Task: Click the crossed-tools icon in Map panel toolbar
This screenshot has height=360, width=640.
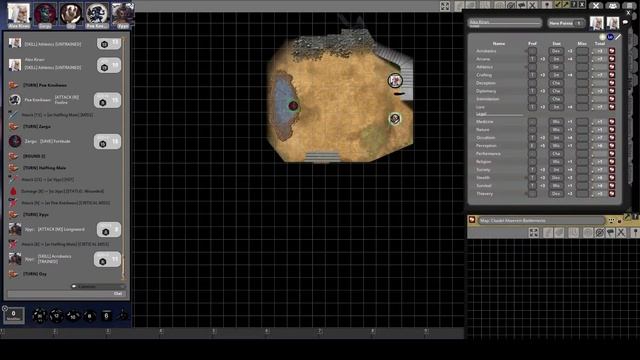Action: tap(621, 233)
